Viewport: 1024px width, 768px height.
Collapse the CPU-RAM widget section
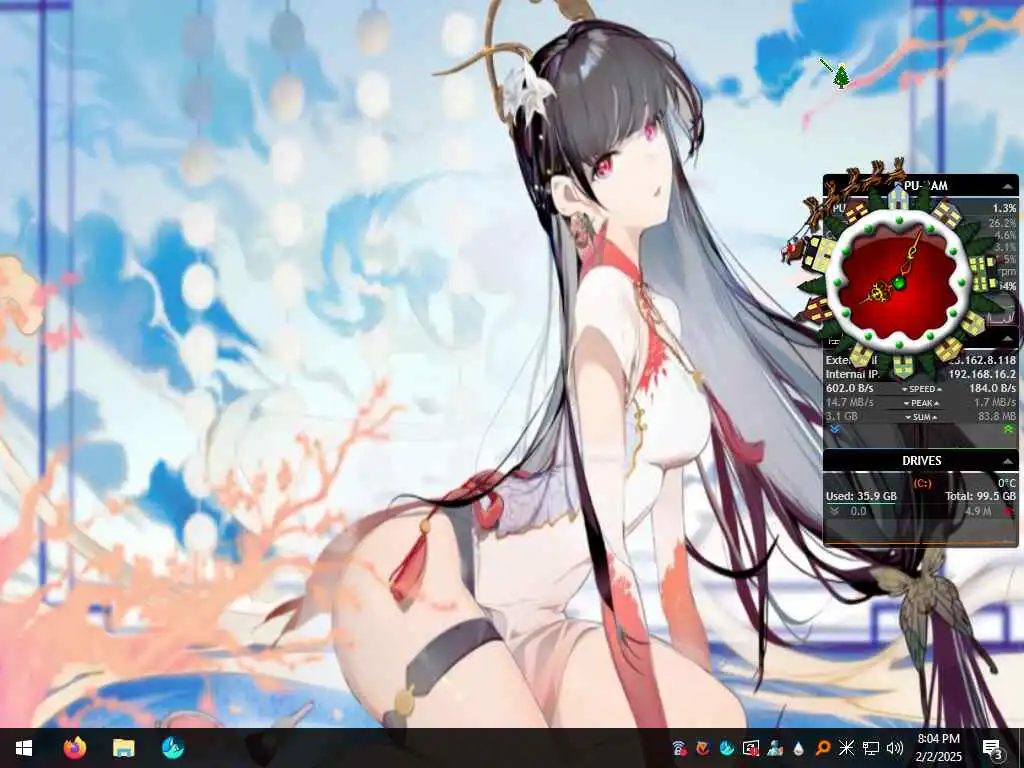tap(1007, 187)
